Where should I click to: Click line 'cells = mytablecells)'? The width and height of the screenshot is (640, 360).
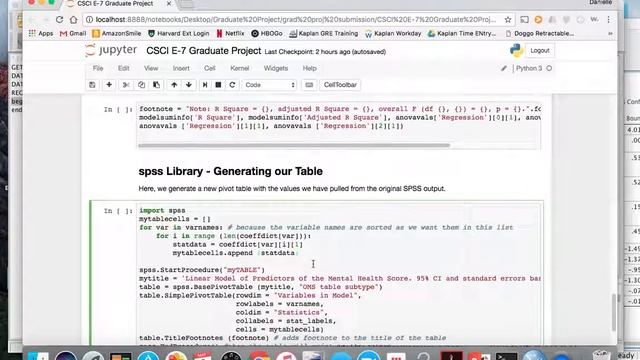[x=280, y=329]
